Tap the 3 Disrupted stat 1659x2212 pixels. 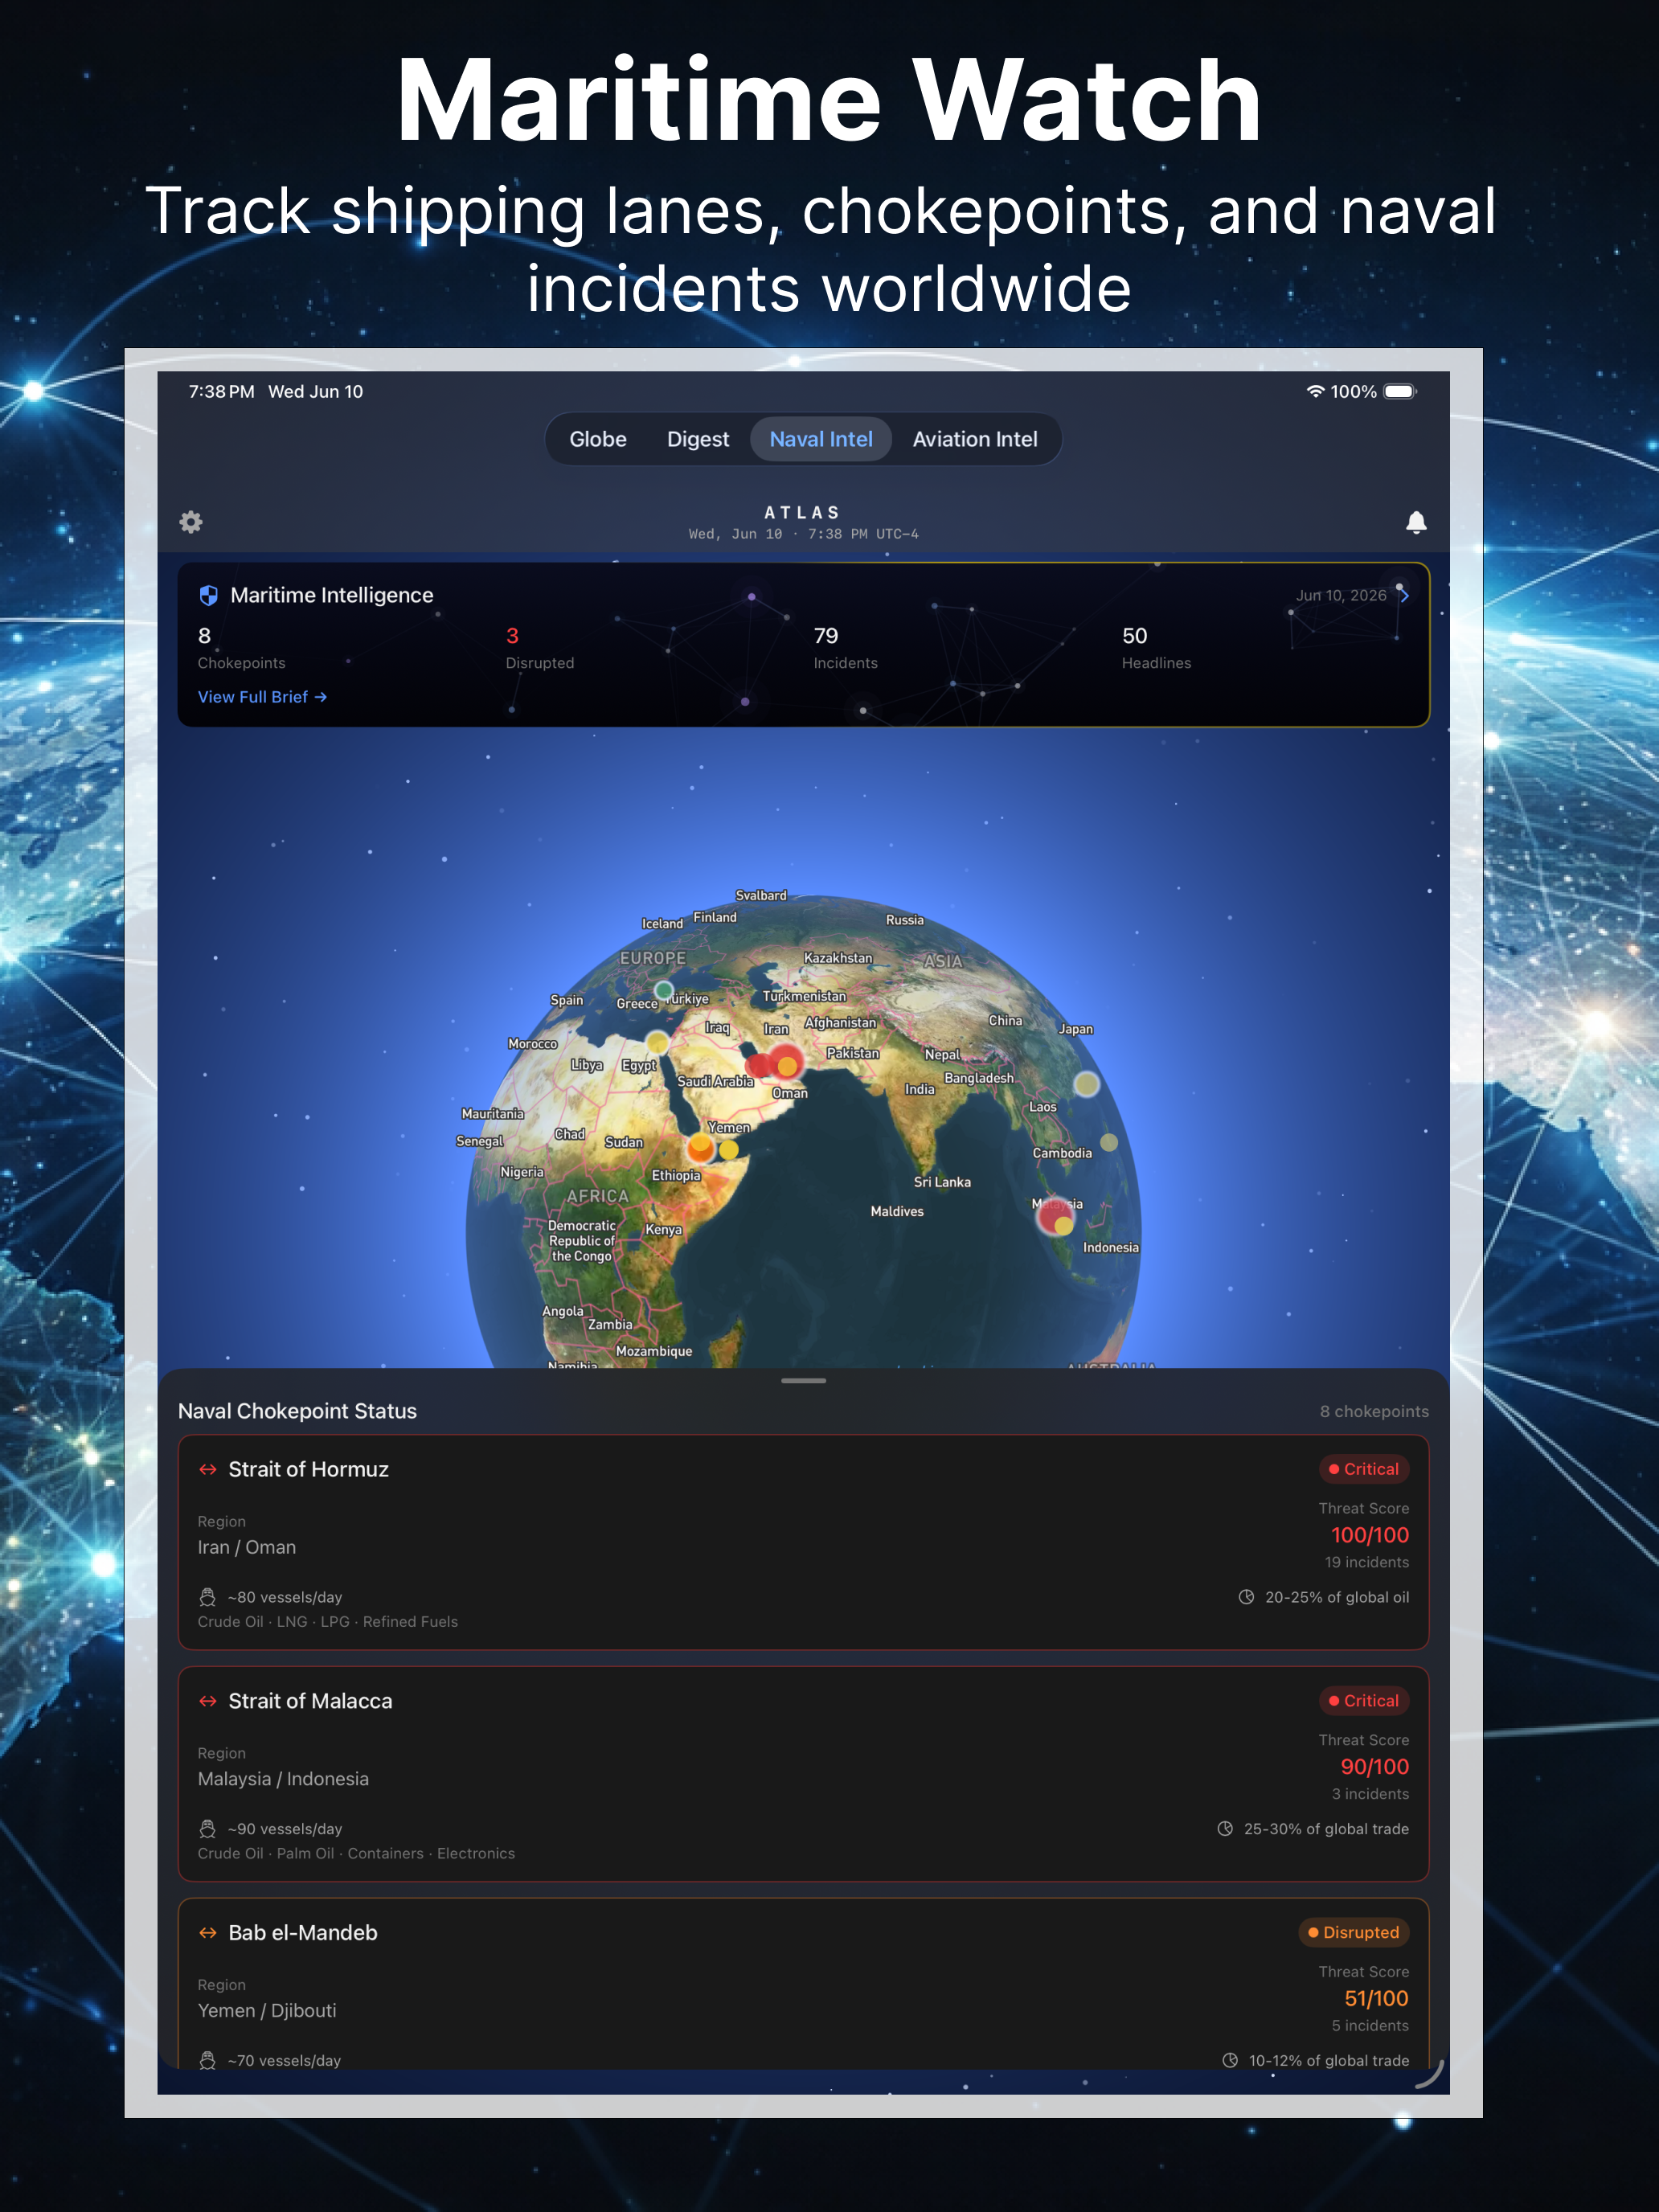point(540,648)
